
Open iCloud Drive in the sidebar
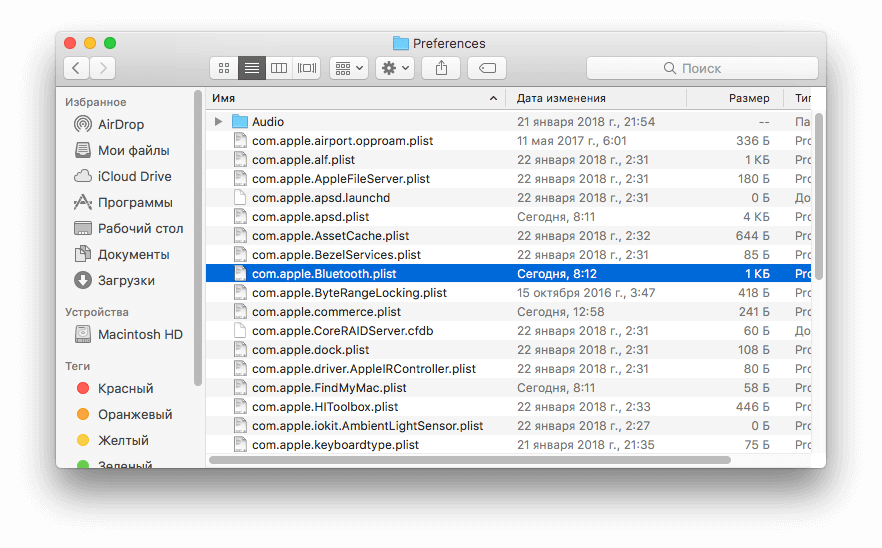(134, 176)
